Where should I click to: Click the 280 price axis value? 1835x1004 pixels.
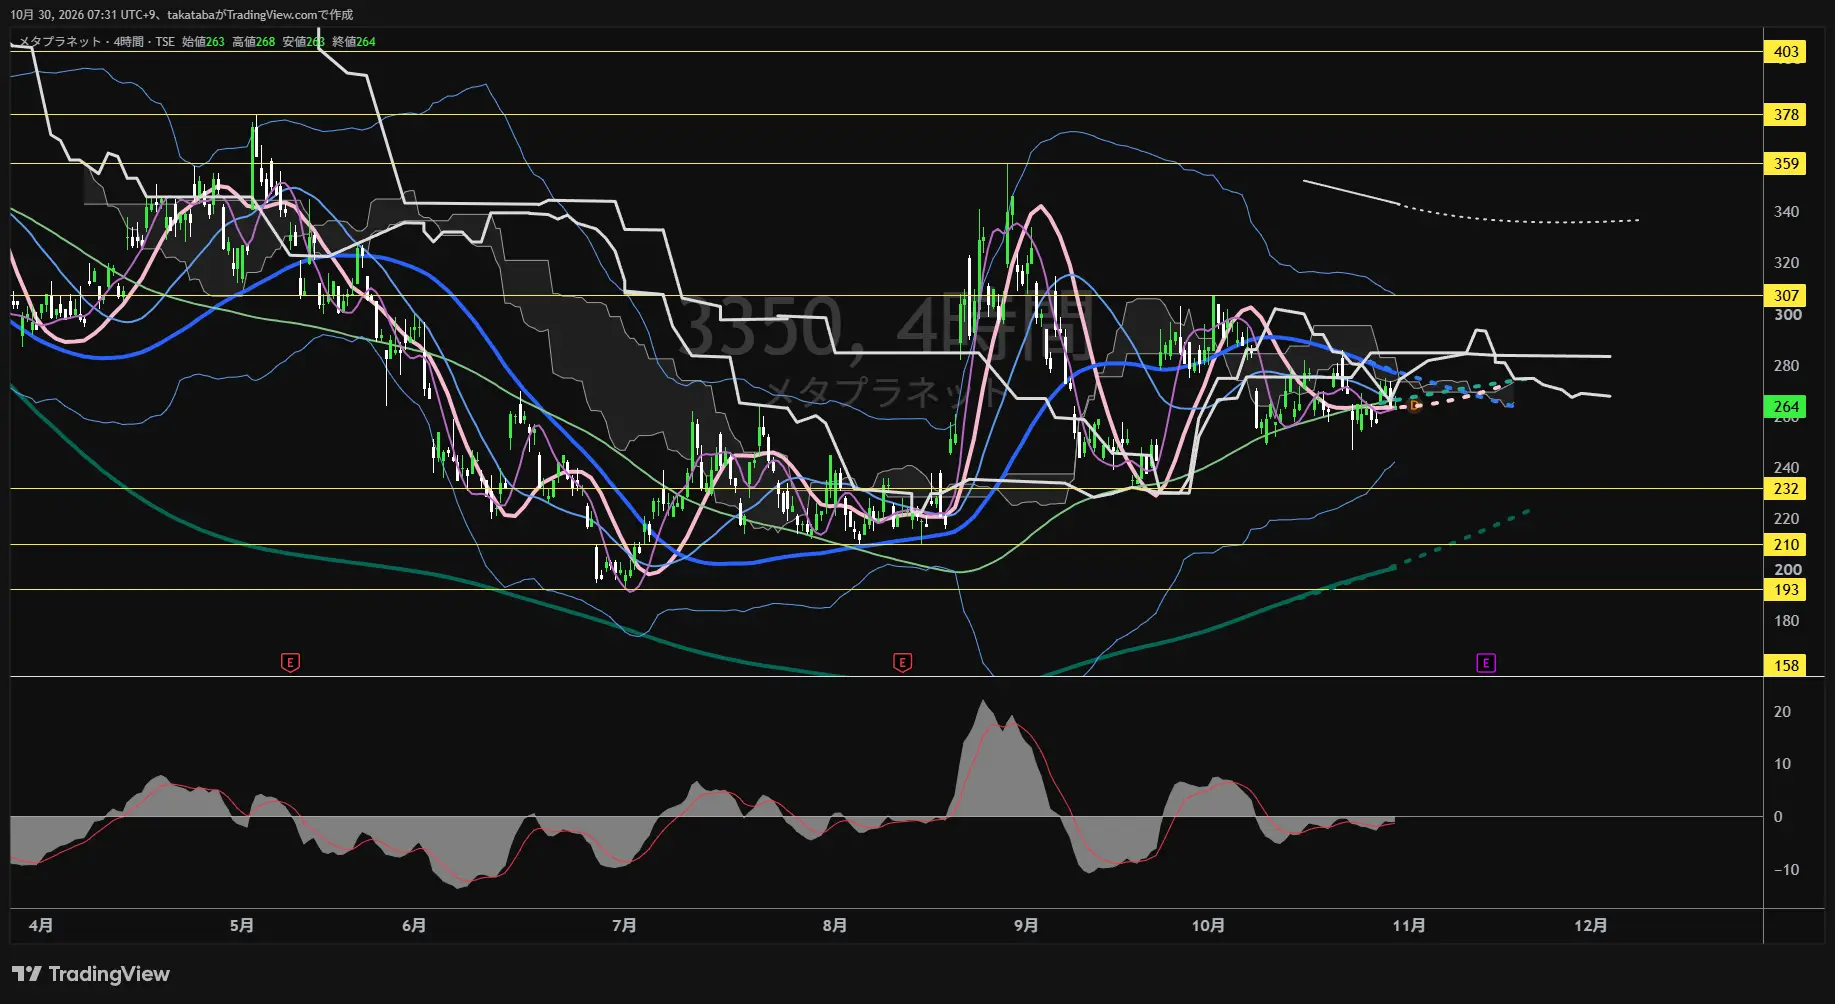point(1786,366)
